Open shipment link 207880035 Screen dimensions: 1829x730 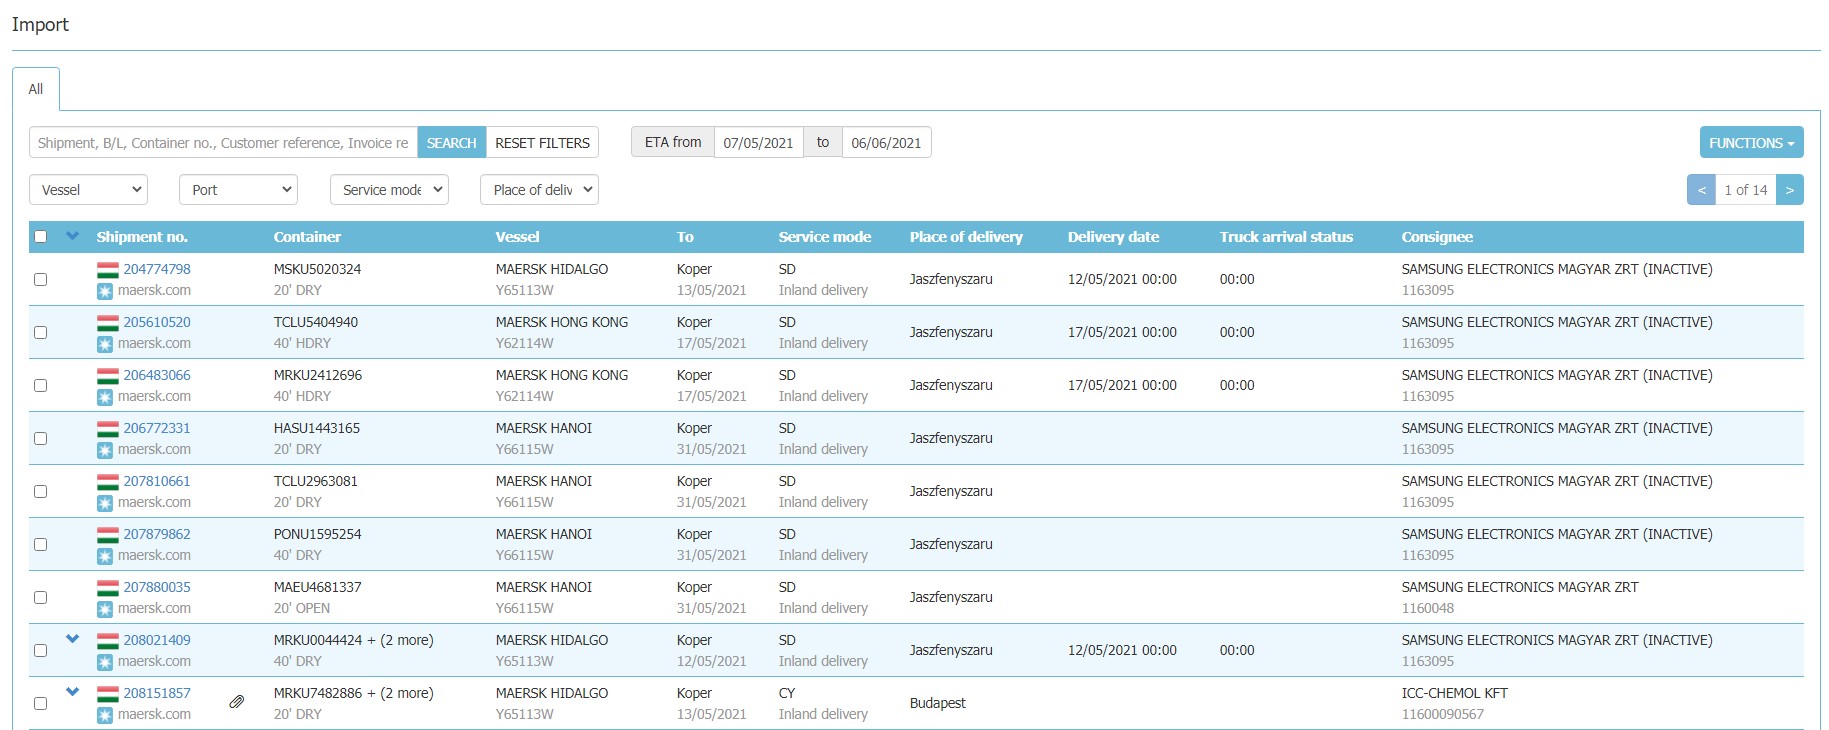tap(157, 587)
